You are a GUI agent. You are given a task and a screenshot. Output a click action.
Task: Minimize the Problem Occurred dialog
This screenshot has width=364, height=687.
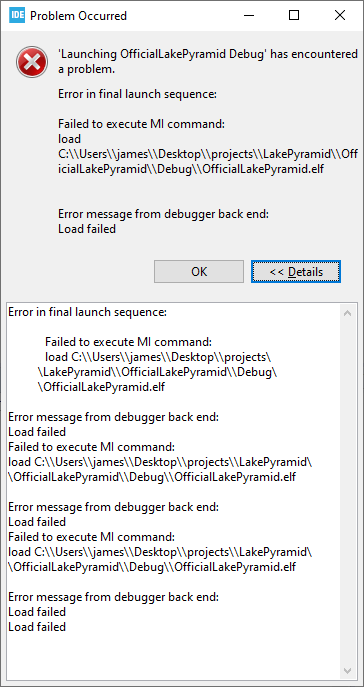[249, 16]
